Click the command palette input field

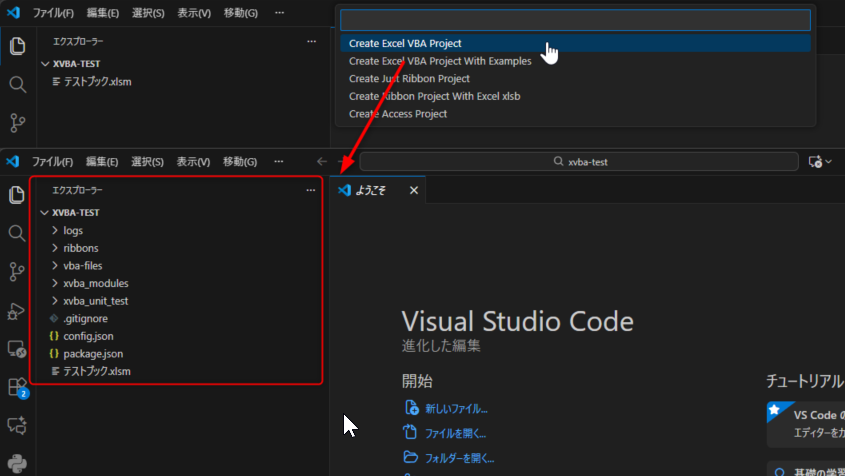pyautogui.click(x=575, y=20)
